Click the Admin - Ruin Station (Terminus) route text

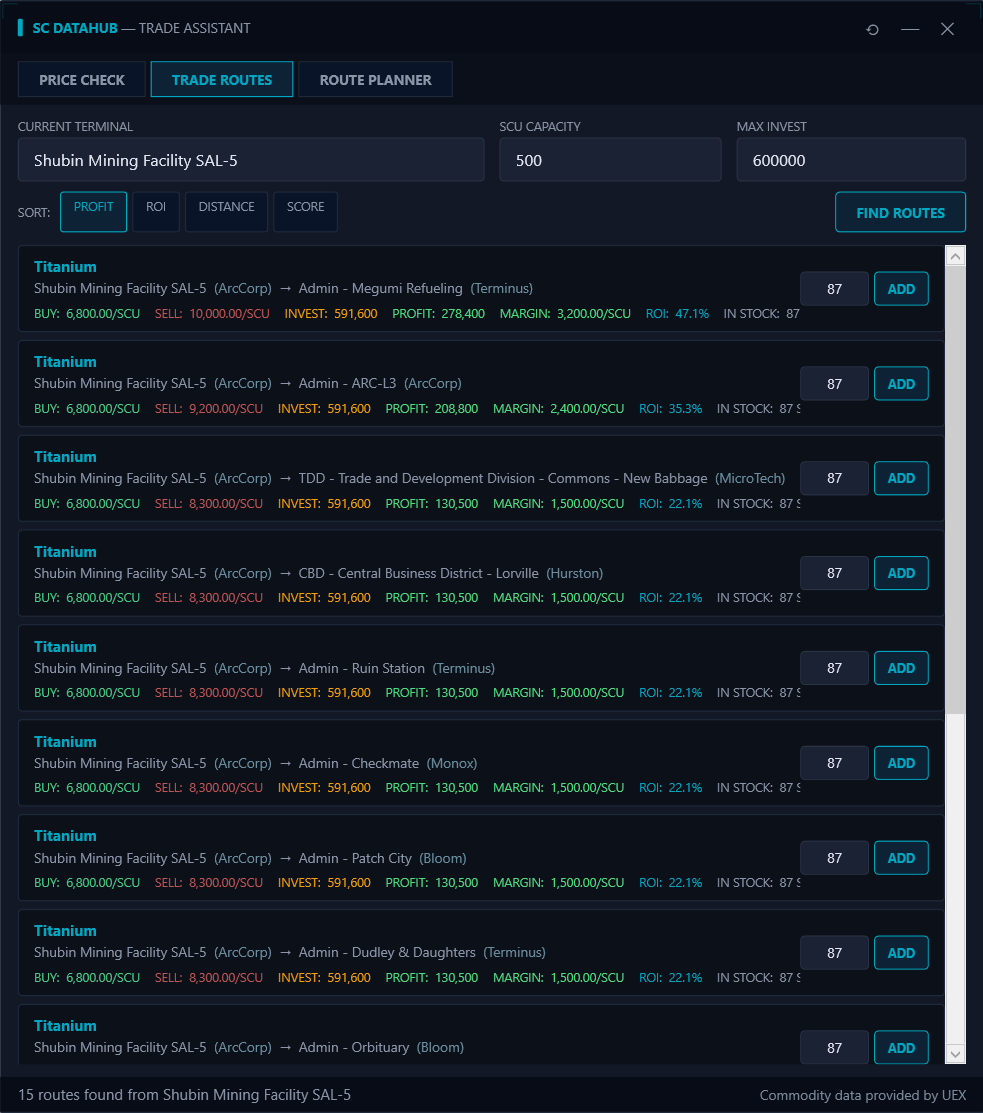point(397,669)
